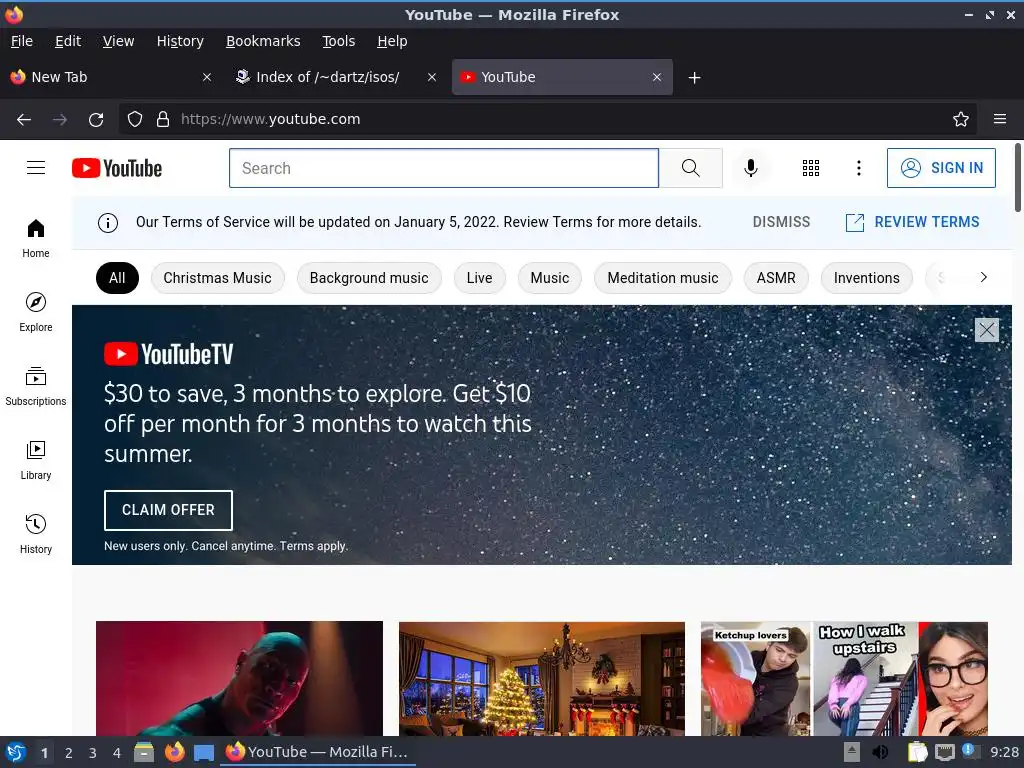Open the Tools menu

pyautogui.click(x=338, y=41)
